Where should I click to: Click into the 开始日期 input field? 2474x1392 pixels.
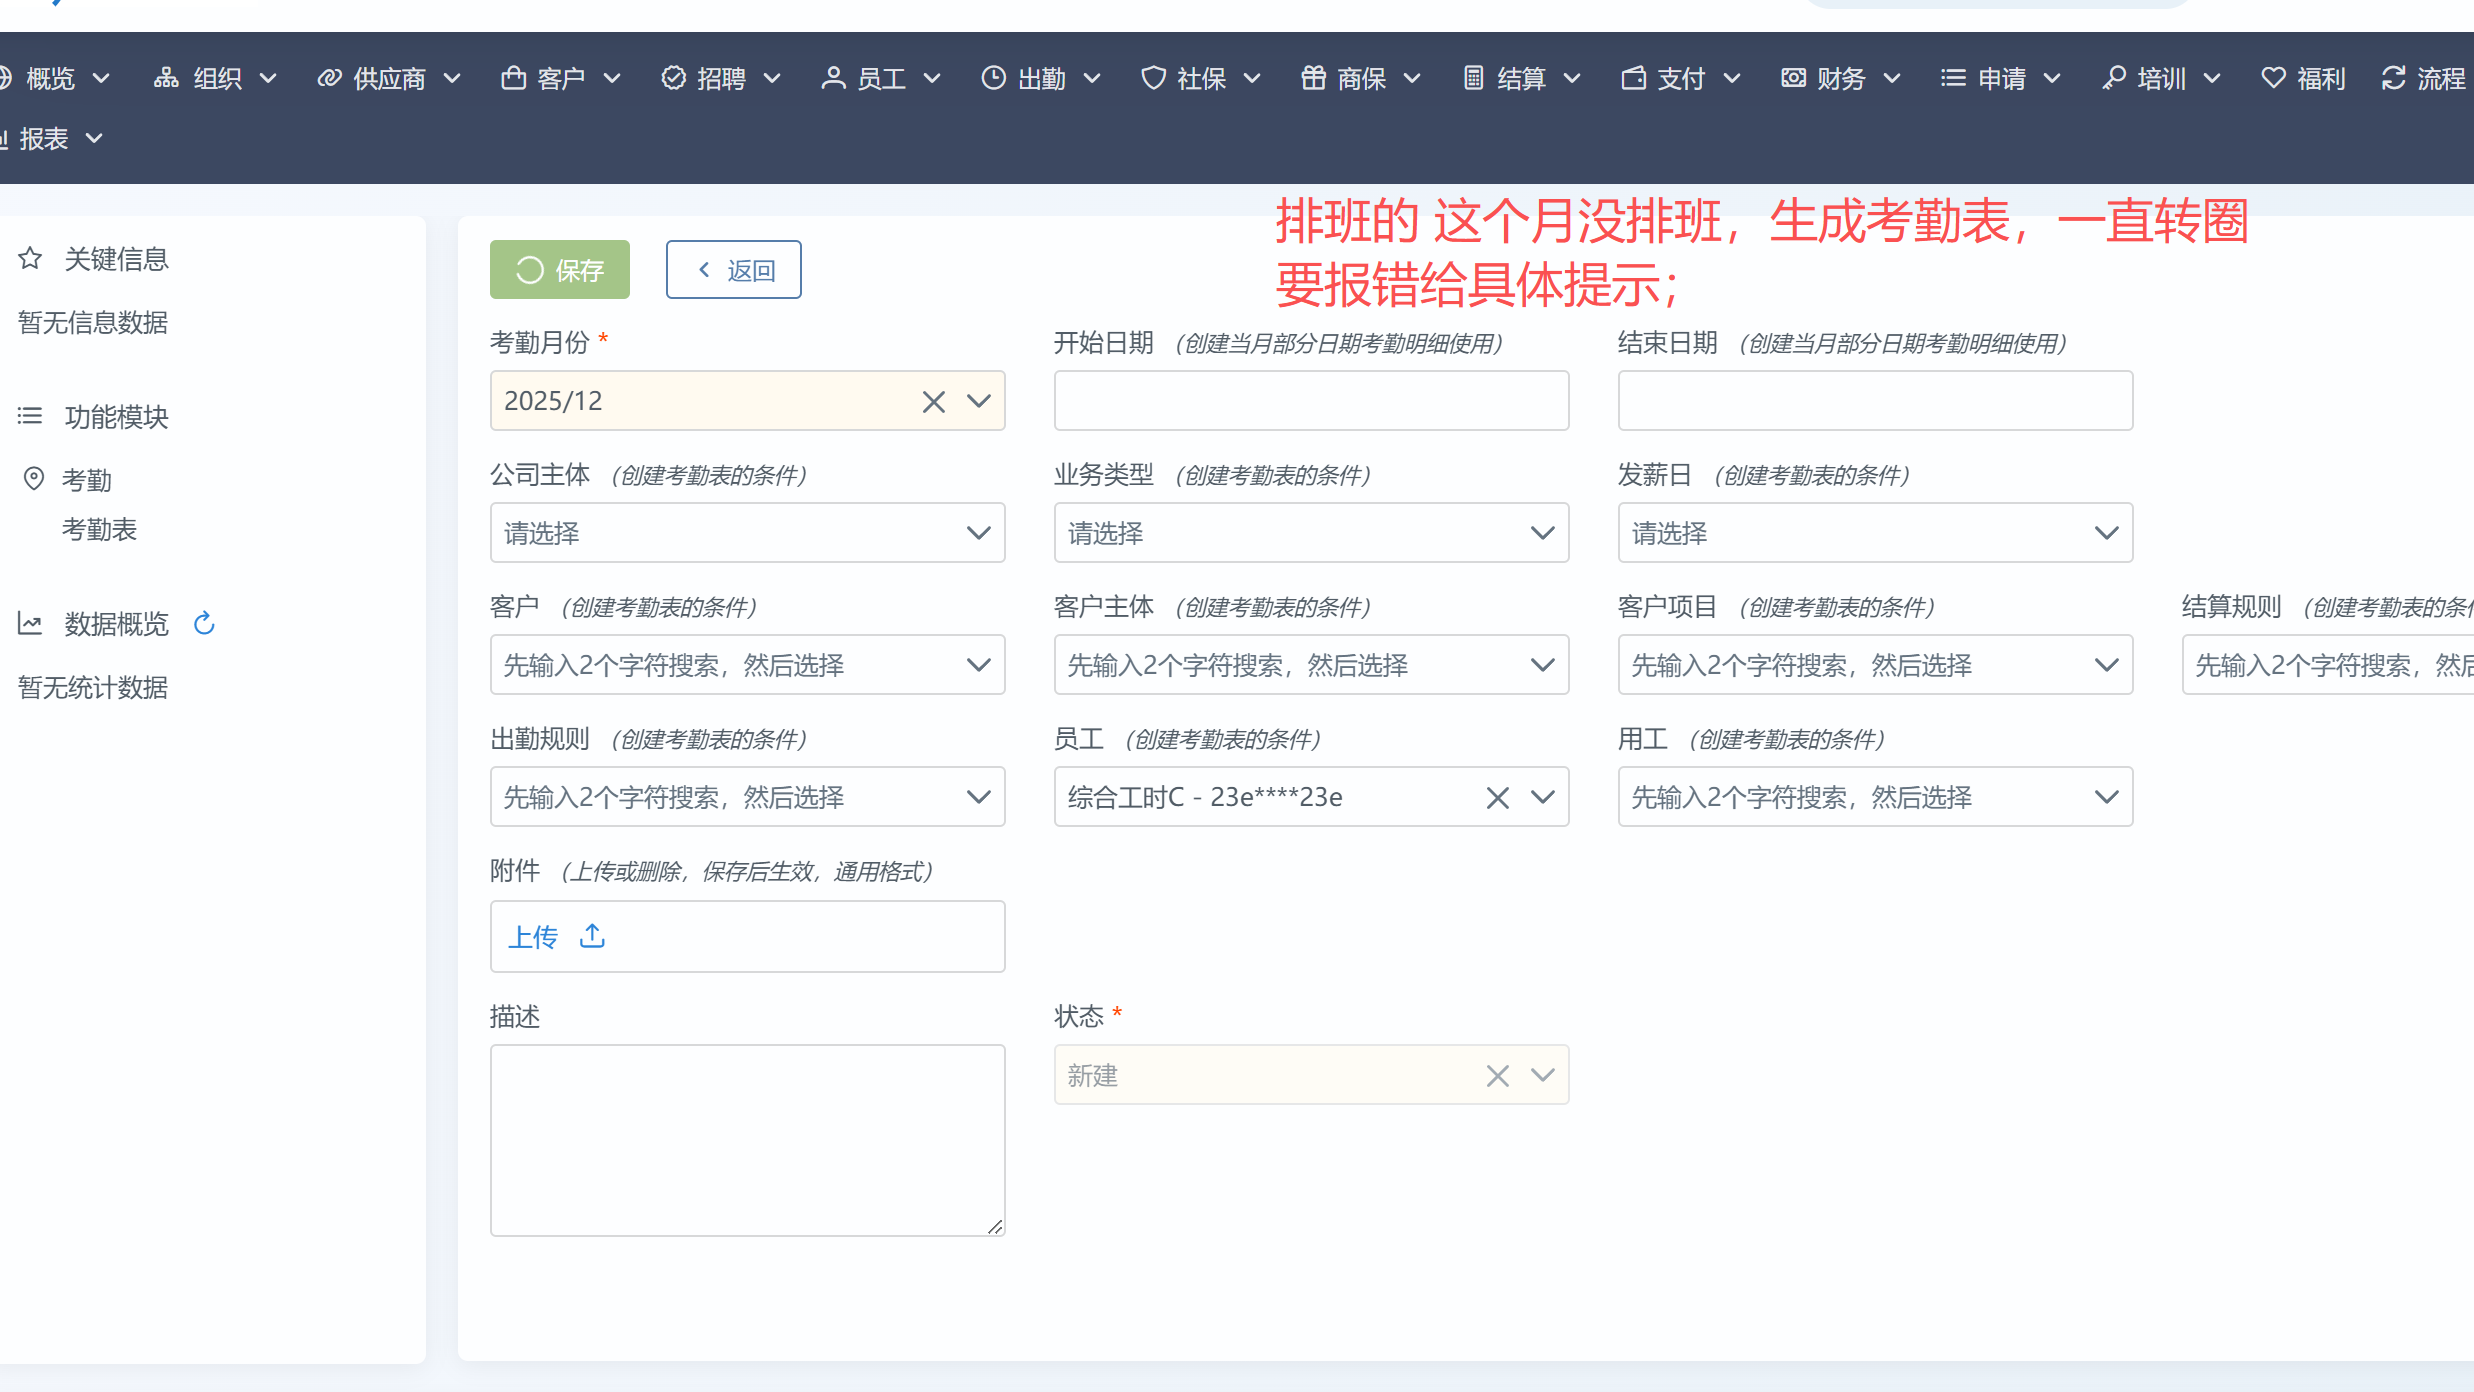coord(1311,401)
